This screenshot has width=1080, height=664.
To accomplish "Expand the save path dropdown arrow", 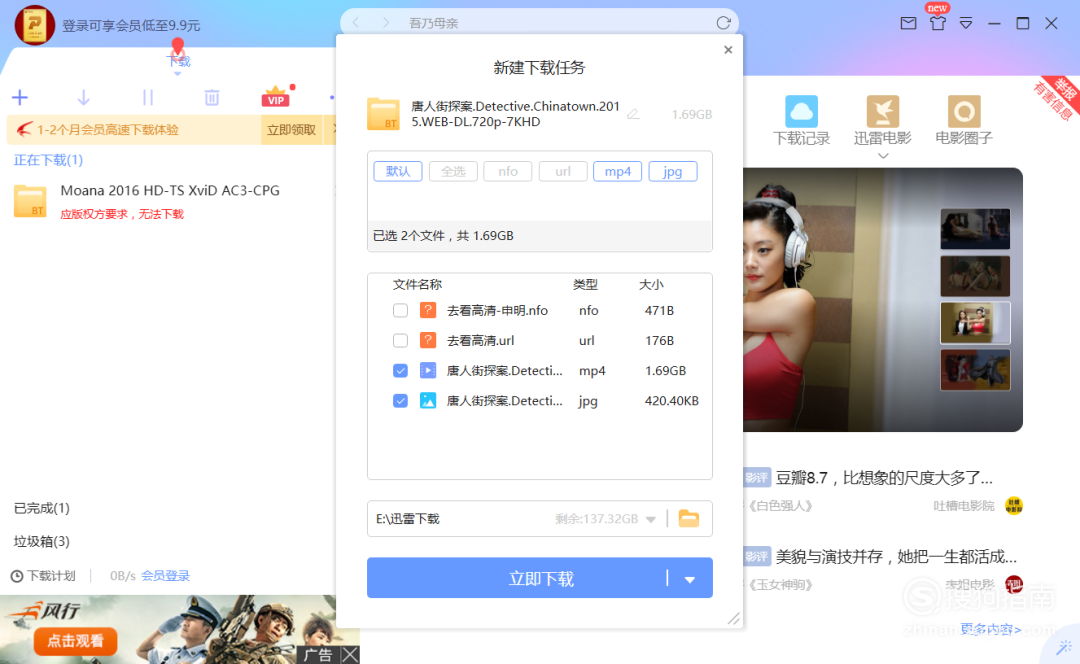I will 651,519.
